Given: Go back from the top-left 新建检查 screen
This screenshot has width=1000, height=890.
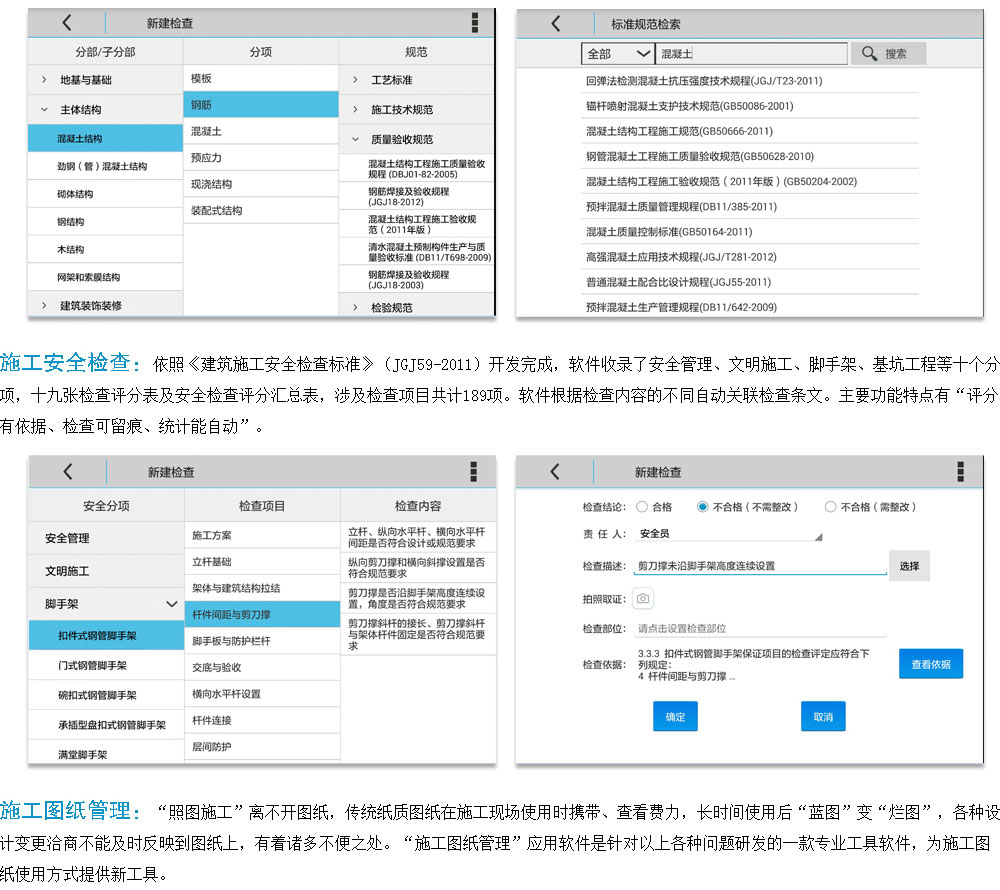Looking at the screenshot, I should tap(67, 23).
